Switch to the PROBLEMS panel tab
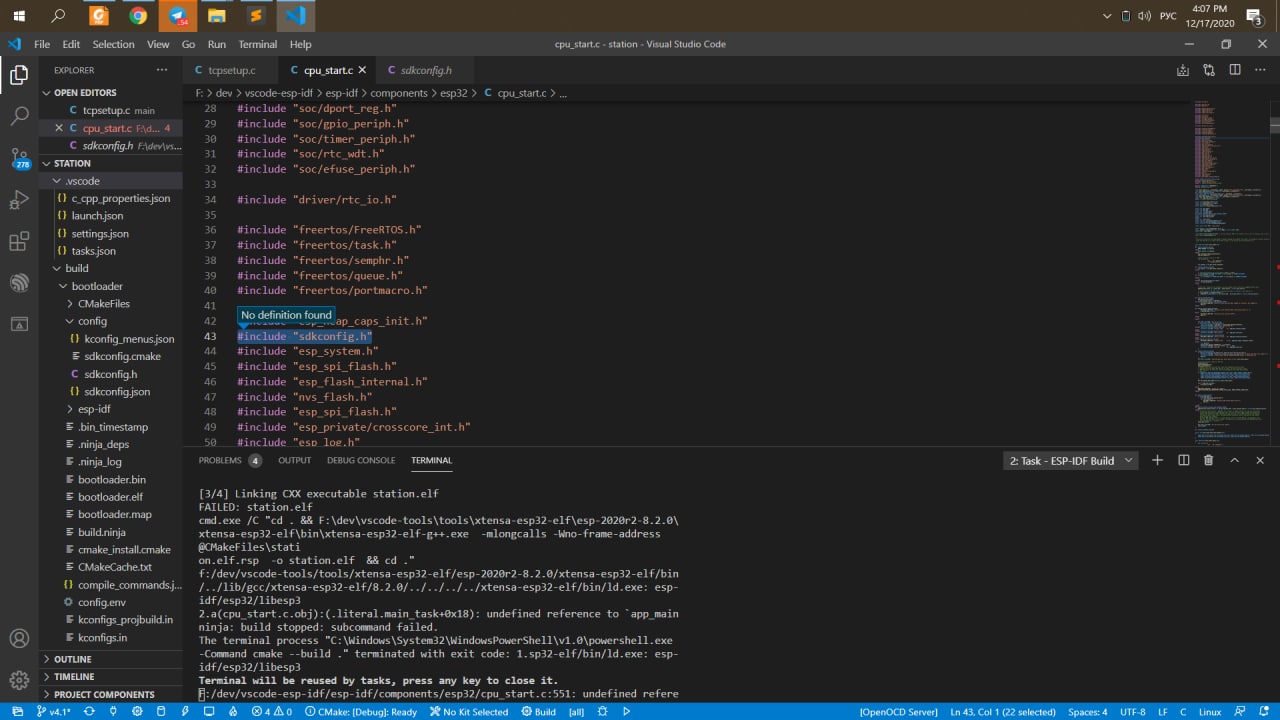This screenshot has height=720, width=1280. pos(220,460)
